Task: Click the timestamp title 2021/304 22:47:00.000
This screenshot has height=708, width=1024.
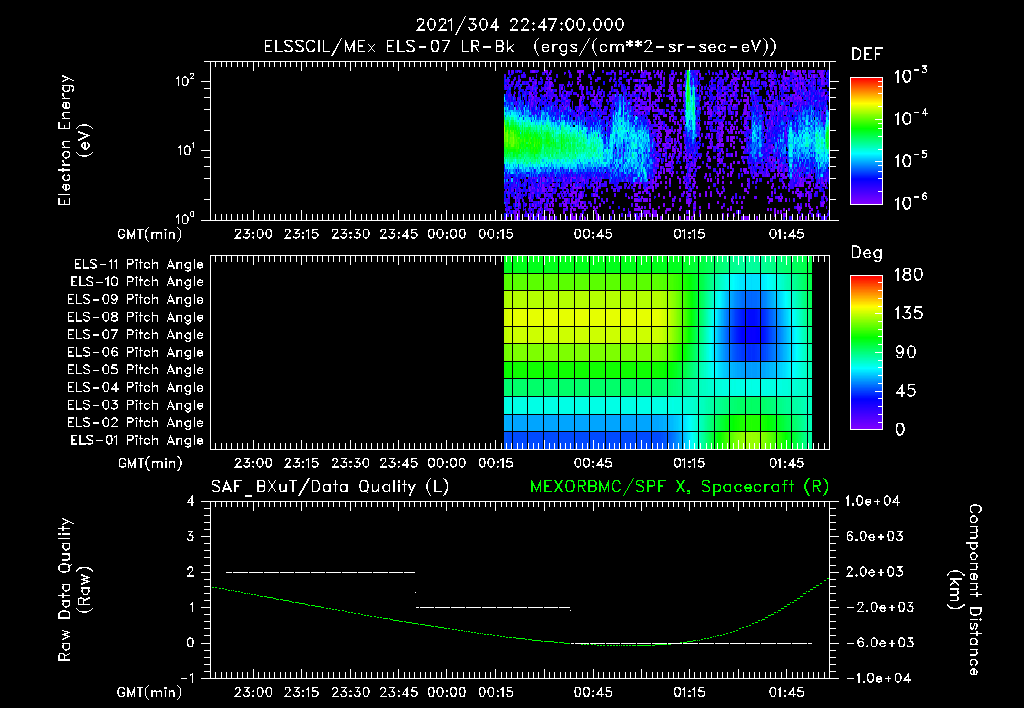Action: (520, 25)
